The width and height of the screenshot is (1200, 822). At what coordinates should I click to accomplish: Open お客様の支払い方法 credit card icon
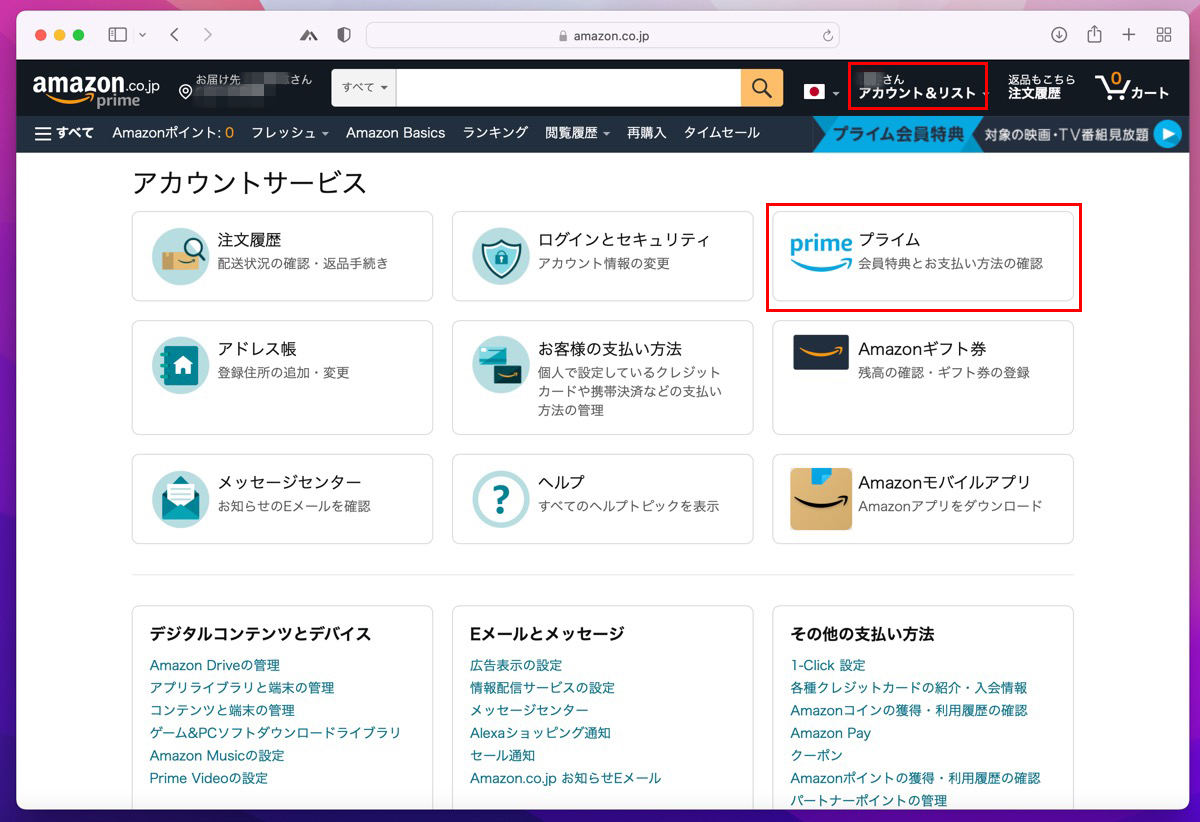[x=501, y=365]
